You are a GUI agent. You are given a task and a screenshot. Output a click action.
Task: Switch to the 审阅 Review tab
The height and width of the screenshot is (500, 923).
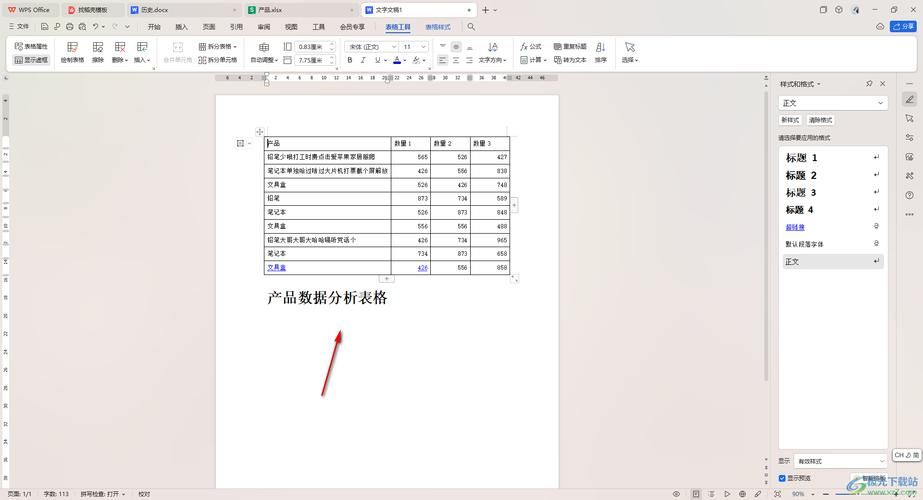264,27
